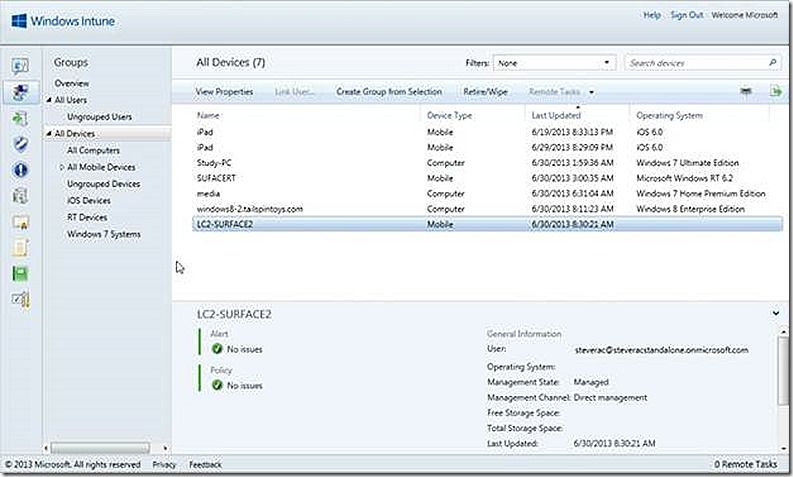Select the SUFACERT device row
This screenshot has height=477, width=793.
pos(488,178)
